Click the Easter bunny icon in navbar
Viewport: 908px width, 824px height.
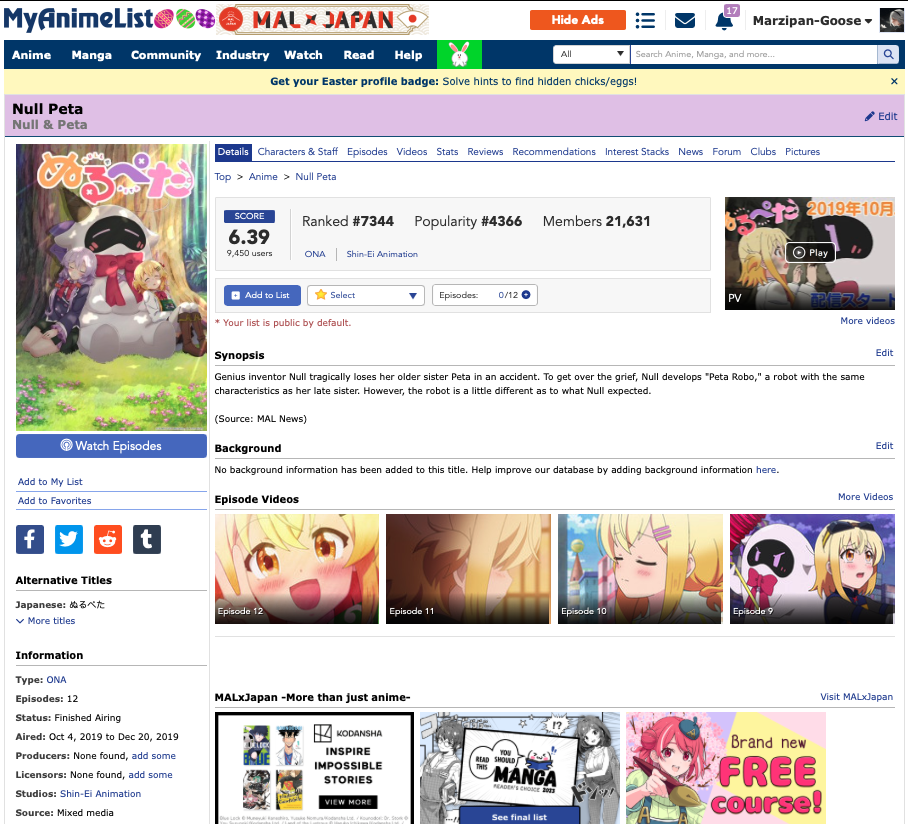tap(459, 55)
